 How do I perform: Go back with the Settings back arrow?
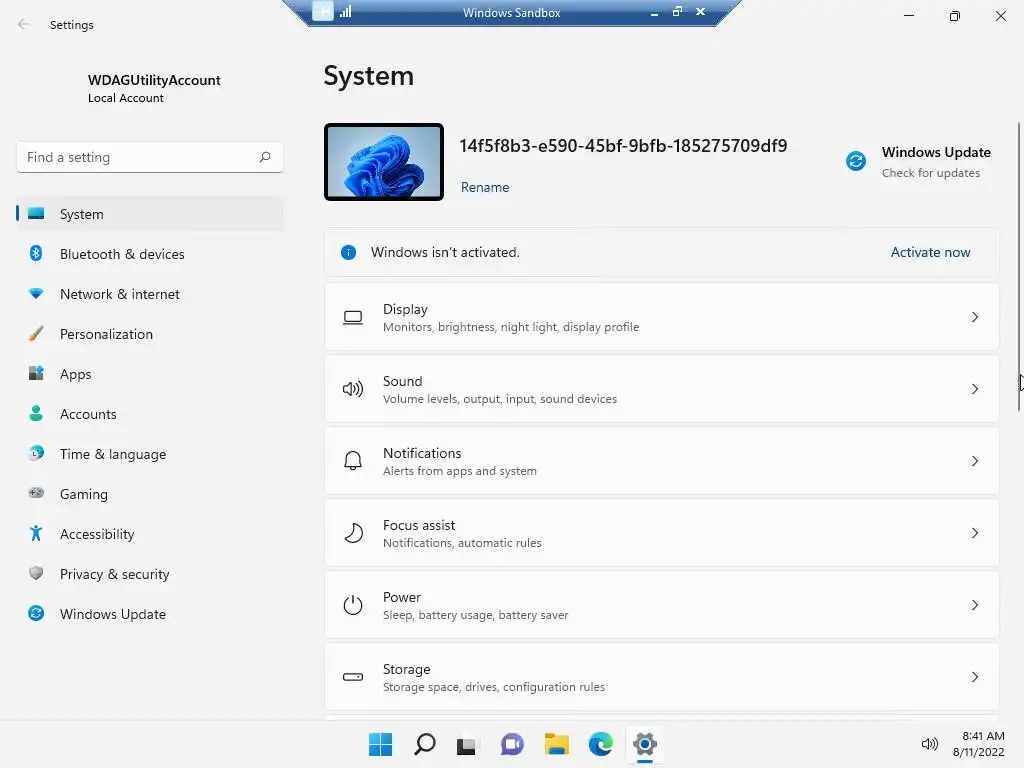coord(24,24)
